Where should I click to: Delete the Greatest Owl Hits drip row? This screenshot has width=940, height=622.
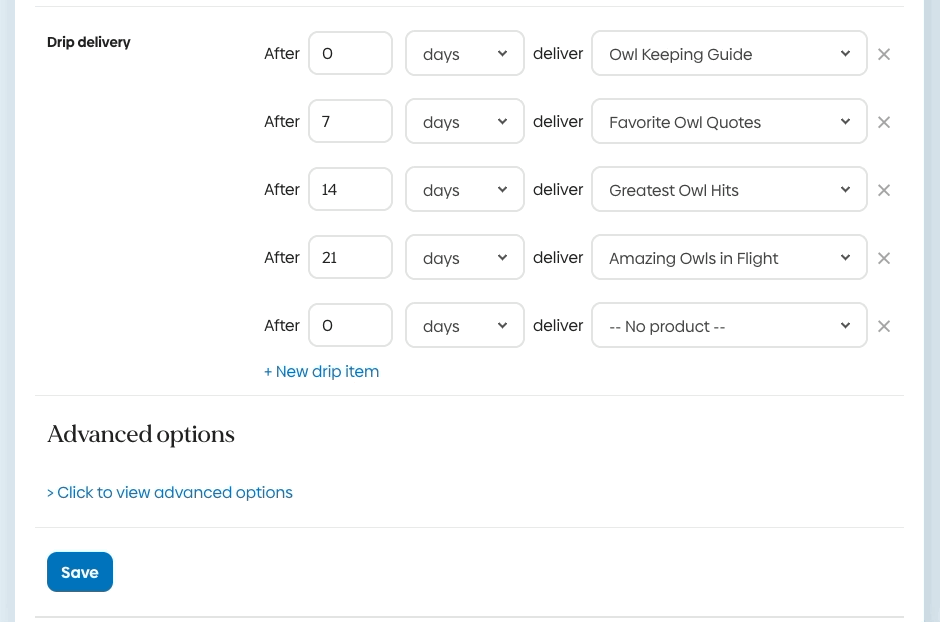coord(884,190)
